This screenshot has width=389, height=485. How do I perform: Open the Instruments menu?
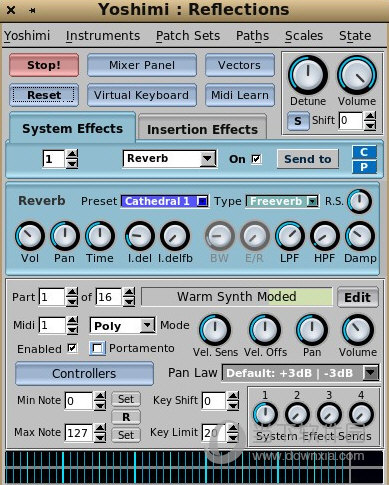coord(103,35)
